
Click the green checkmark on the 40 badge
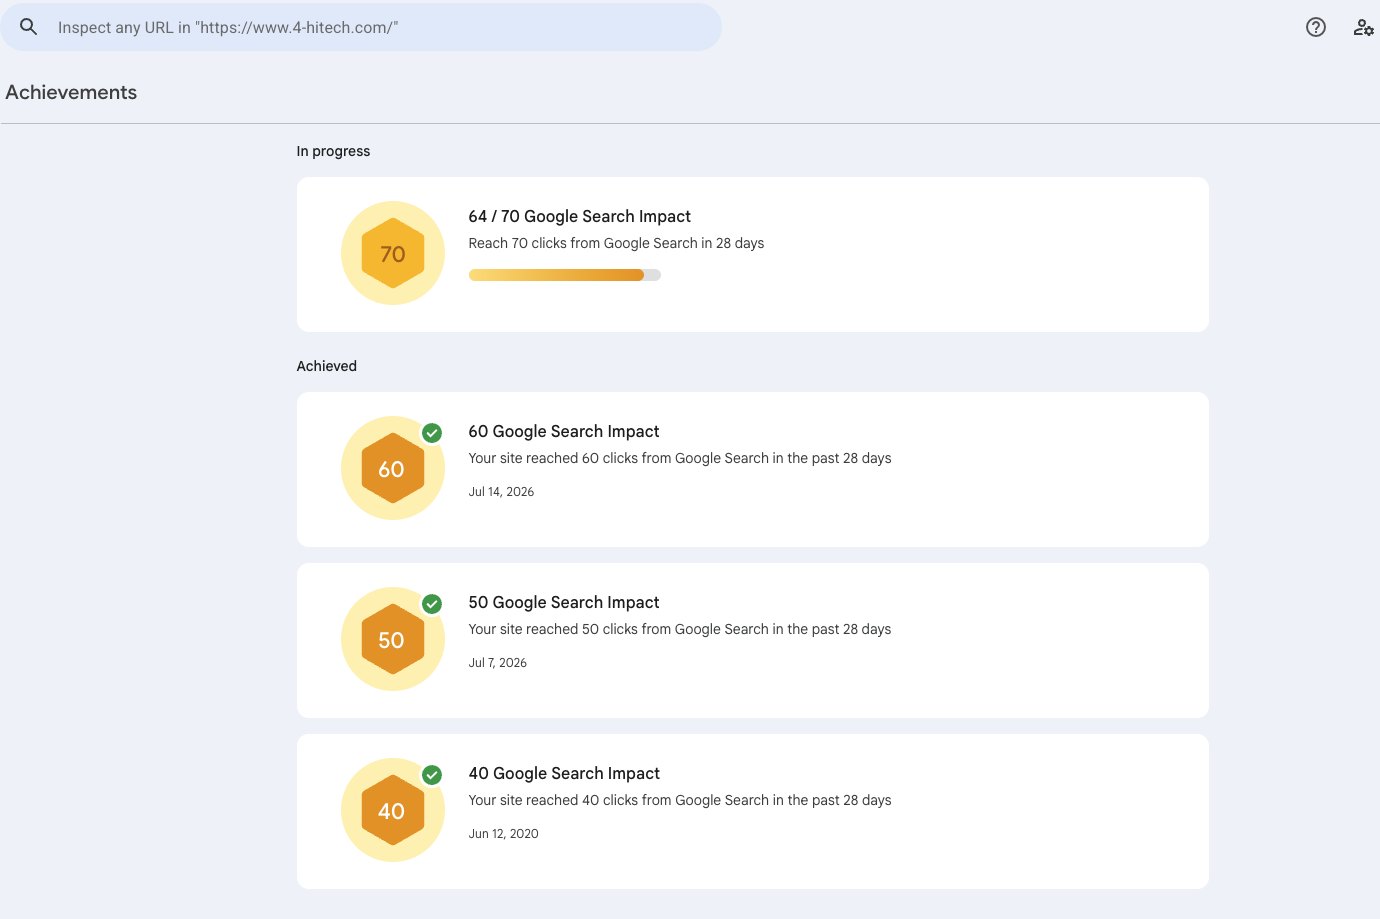pos(432,775)
